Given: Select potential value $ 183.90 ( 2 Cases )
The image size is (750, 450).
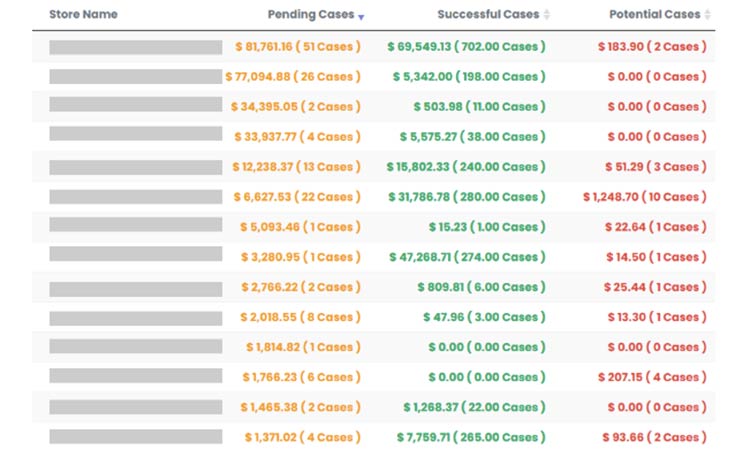Looking at the screenshot, I should [652, 47].
